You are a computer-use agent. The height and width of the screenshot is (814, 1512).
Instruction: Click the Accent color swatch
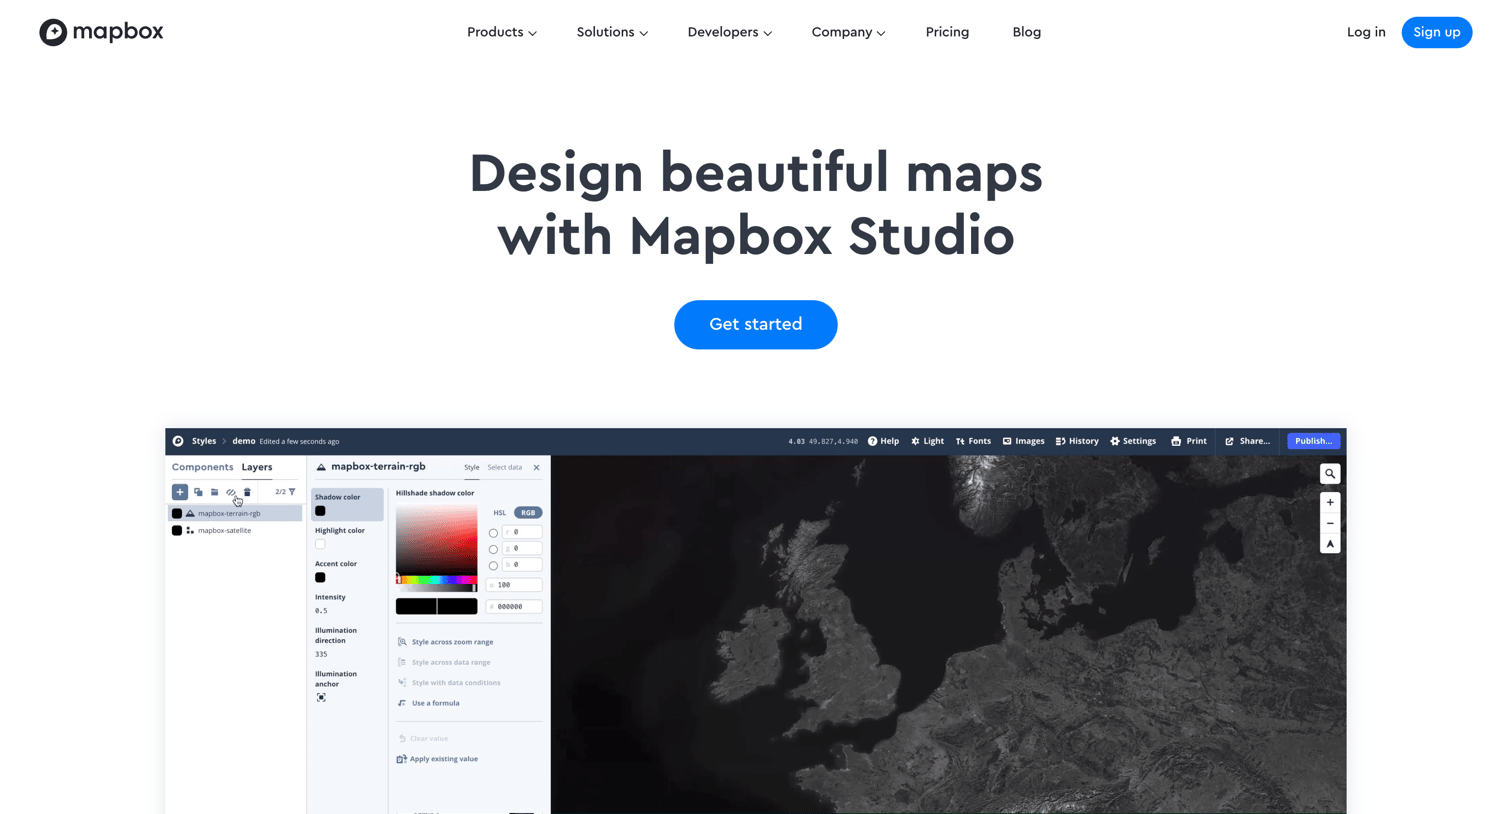tap(320, 577)
